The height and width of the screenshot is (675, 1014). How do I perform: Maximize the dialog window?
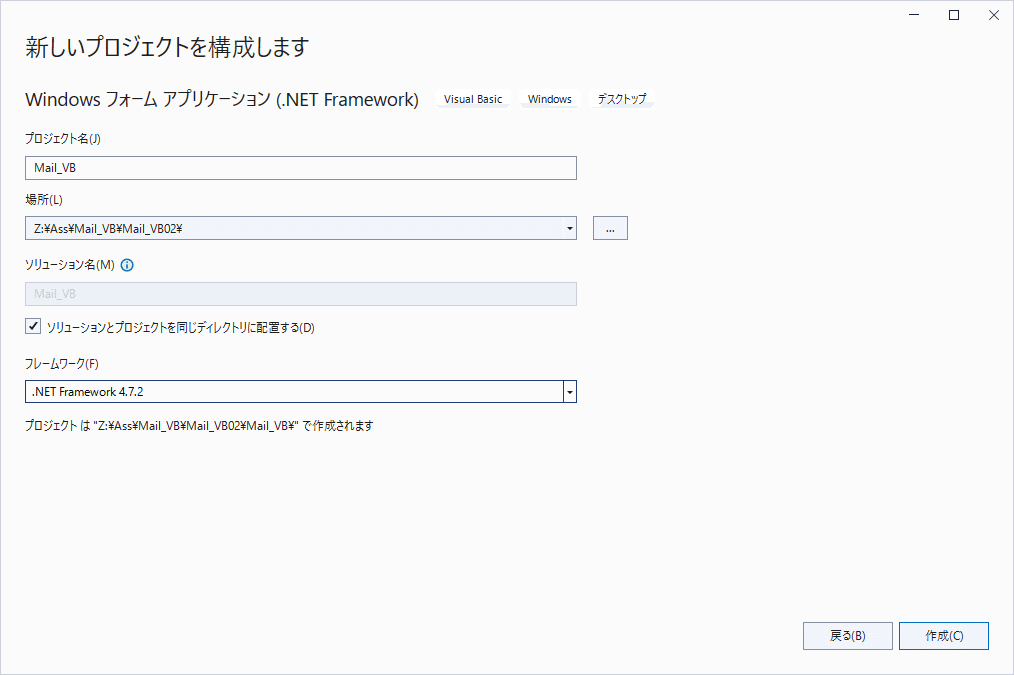[954, 15]
